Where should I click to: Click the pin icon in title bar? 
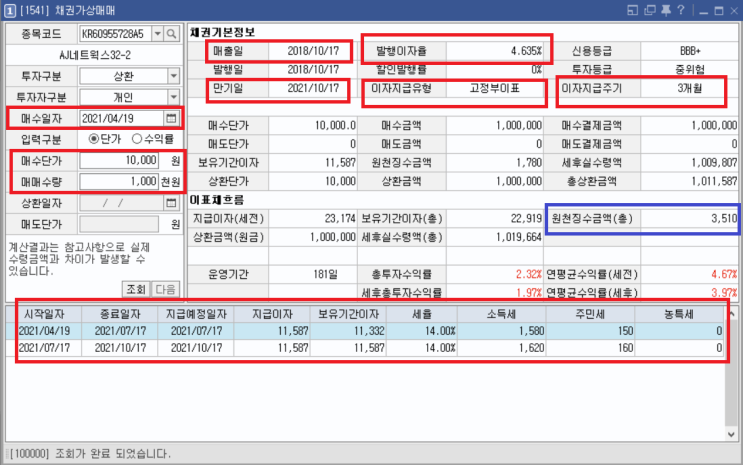point(666,10)
